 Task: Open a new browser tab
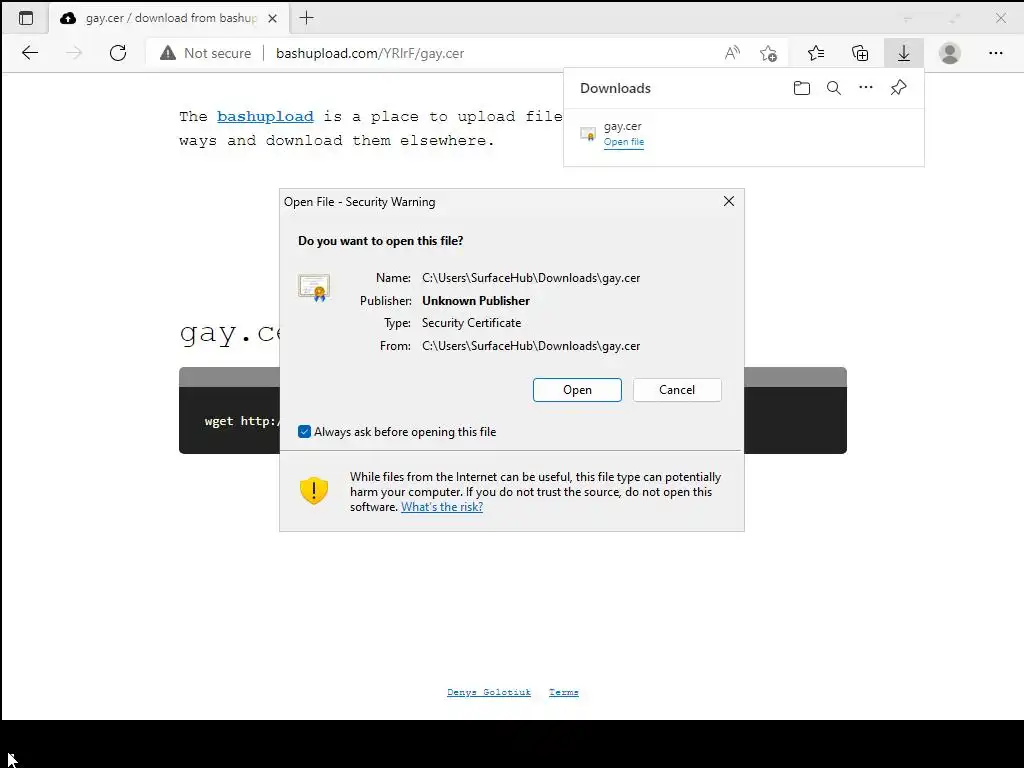[x=306, y=18]
